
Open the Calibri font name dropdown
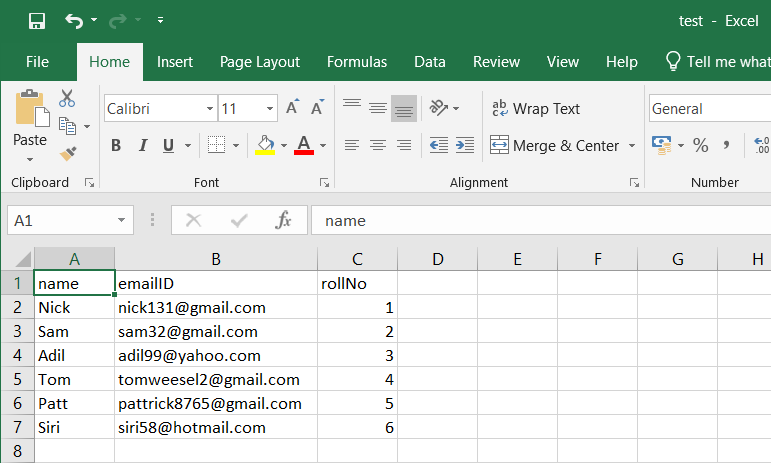click(x=210, y=109)
